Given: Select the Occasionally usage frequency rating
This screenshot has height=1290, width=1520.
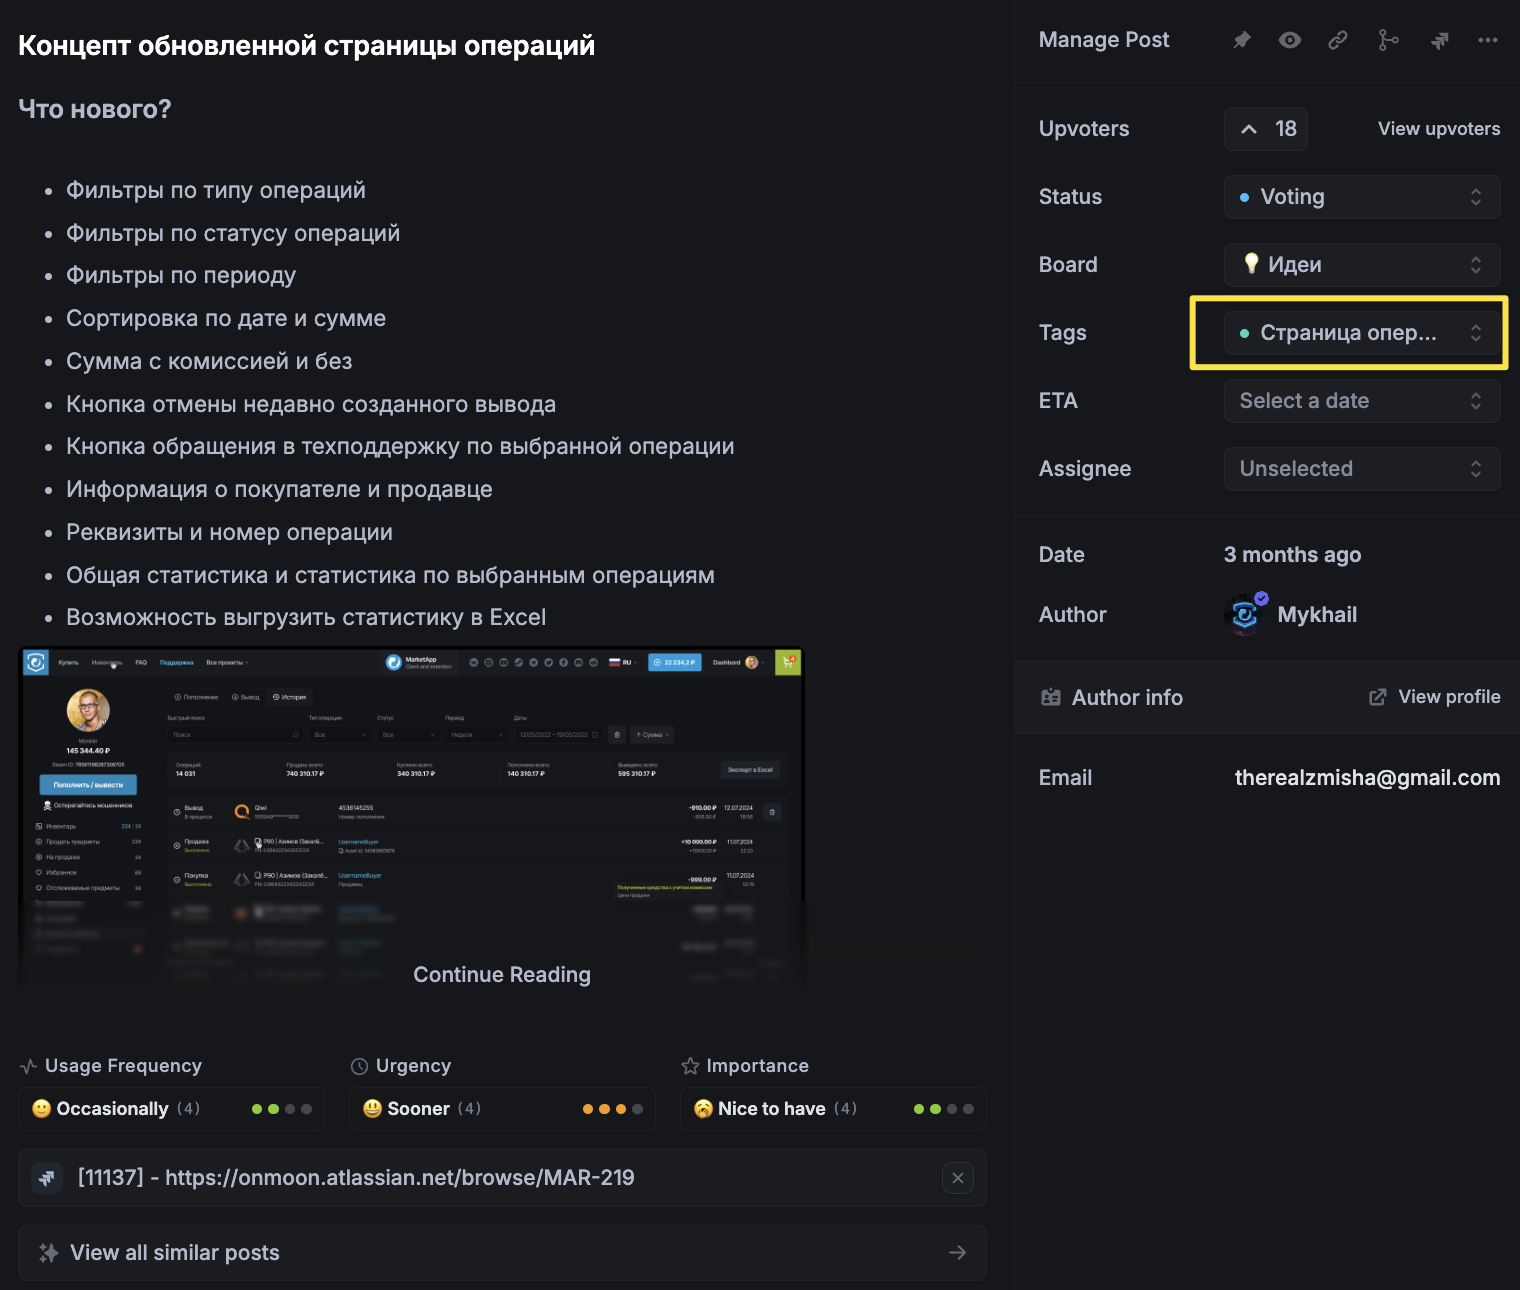Looking at the screenshot, I should 171,1109.
